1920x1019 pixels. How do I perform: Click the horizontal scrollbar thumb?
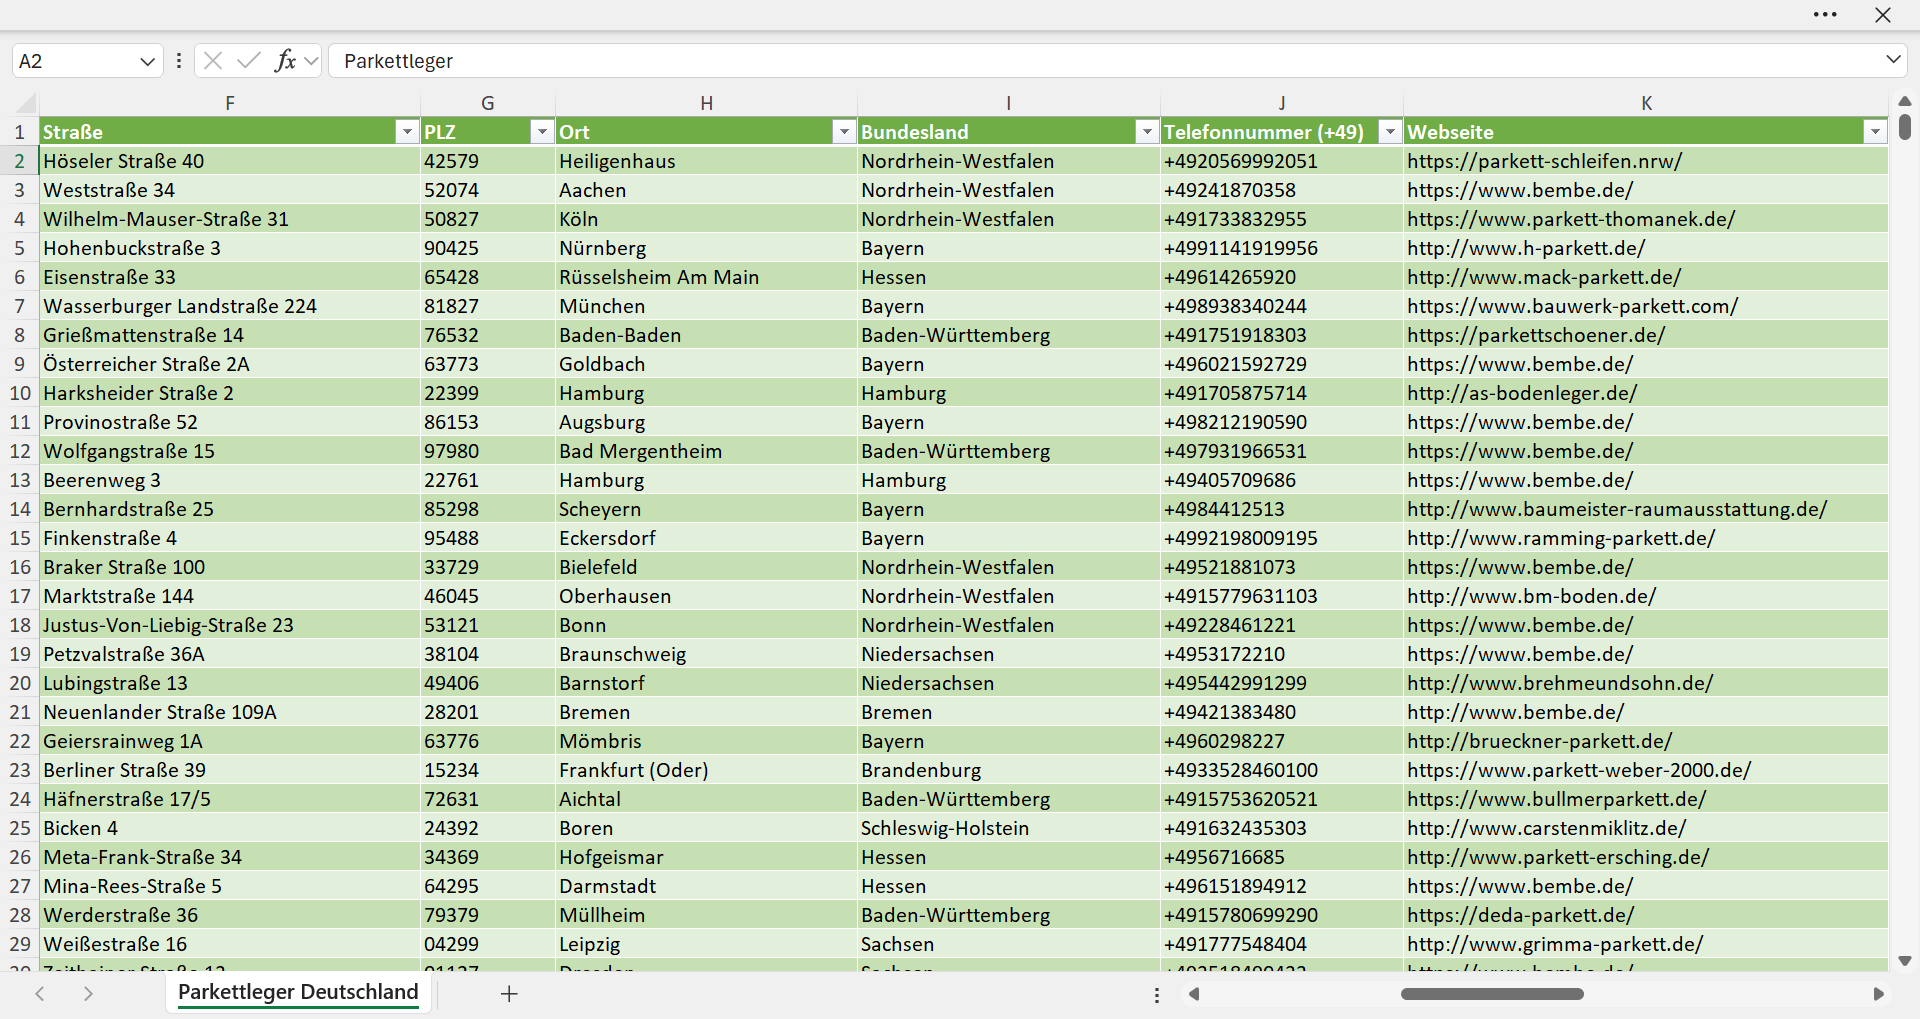click(1492, 994)
